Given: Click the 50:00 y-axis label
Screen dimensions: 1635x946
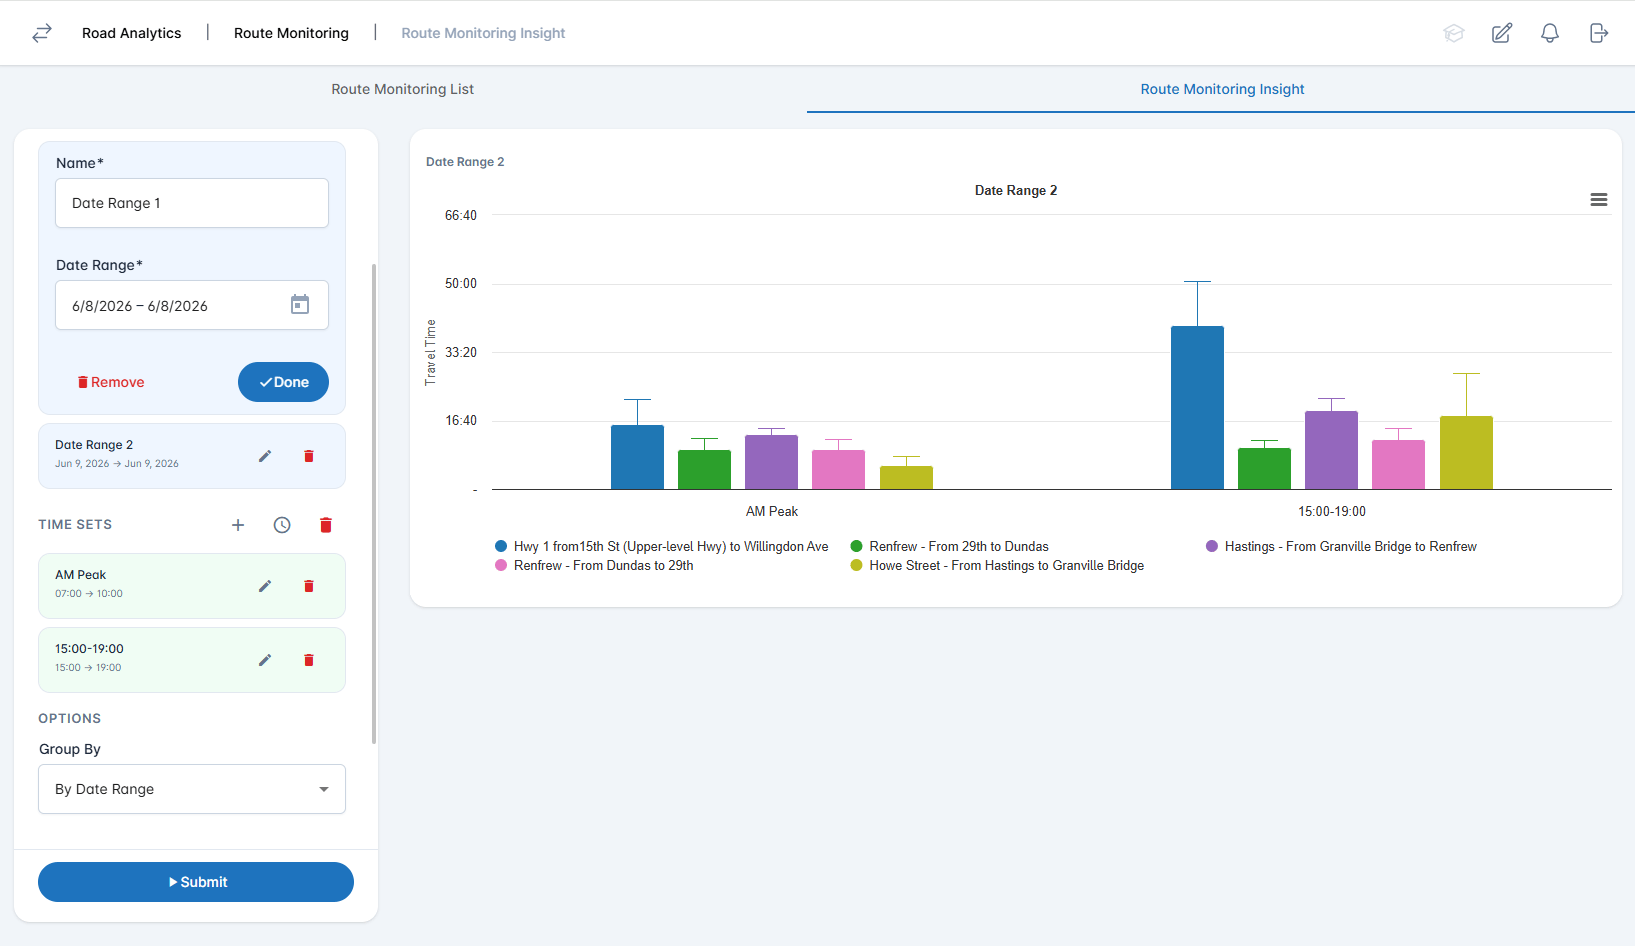Looking at the screenshot, I should pyautogui.click(x=461, y=283).
